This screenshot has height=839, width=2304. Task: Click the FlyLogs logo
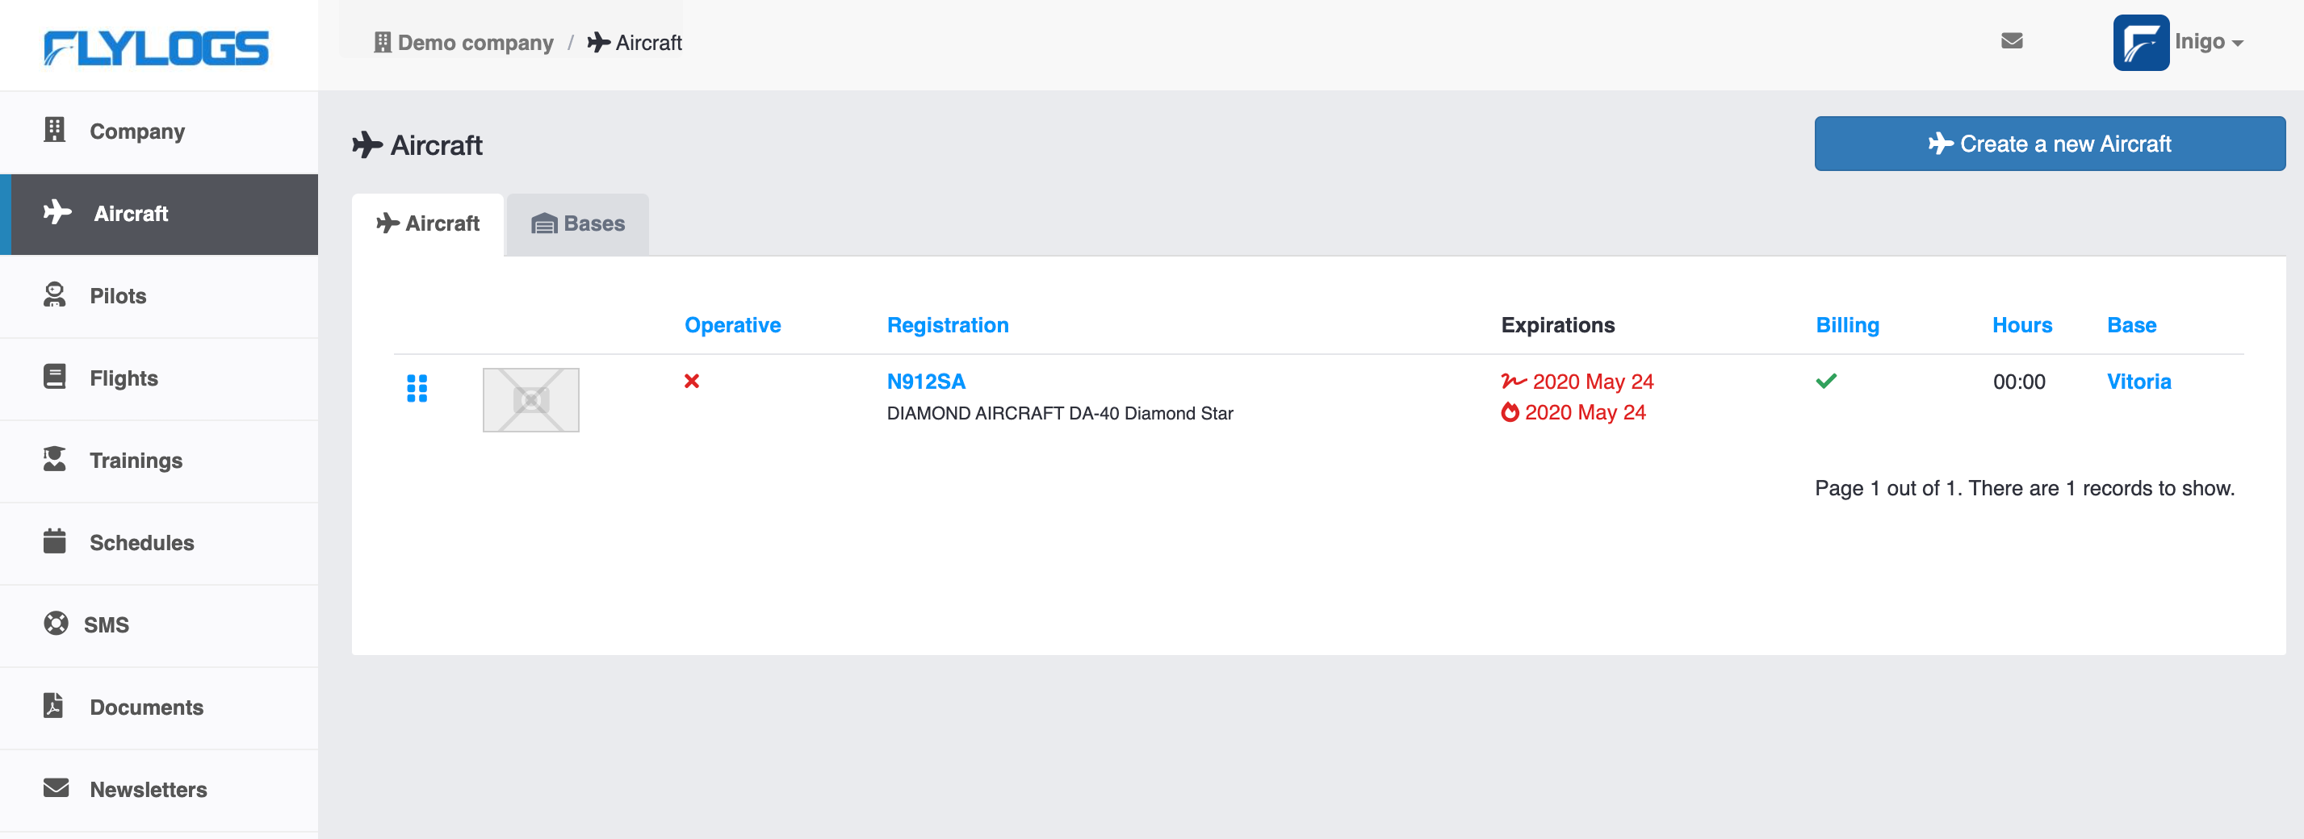156,47
